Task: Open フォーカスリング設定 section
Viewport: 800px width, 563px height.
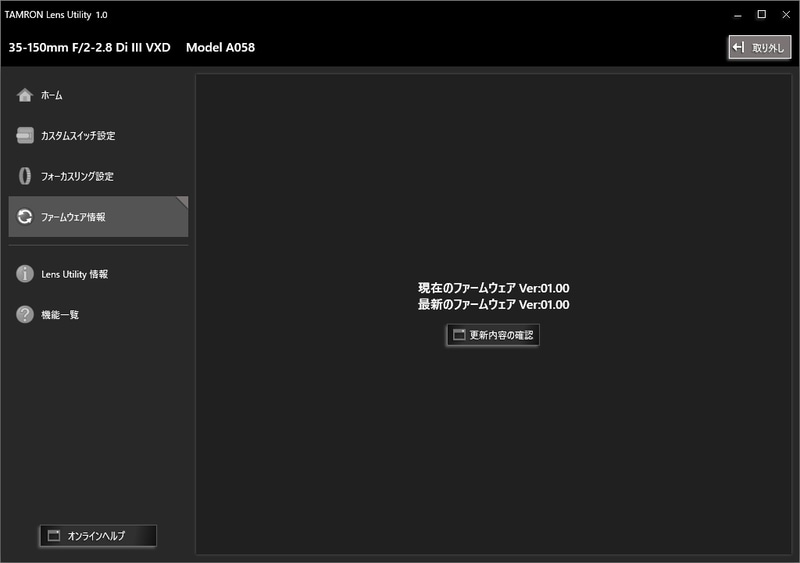Action: point(78,176)
